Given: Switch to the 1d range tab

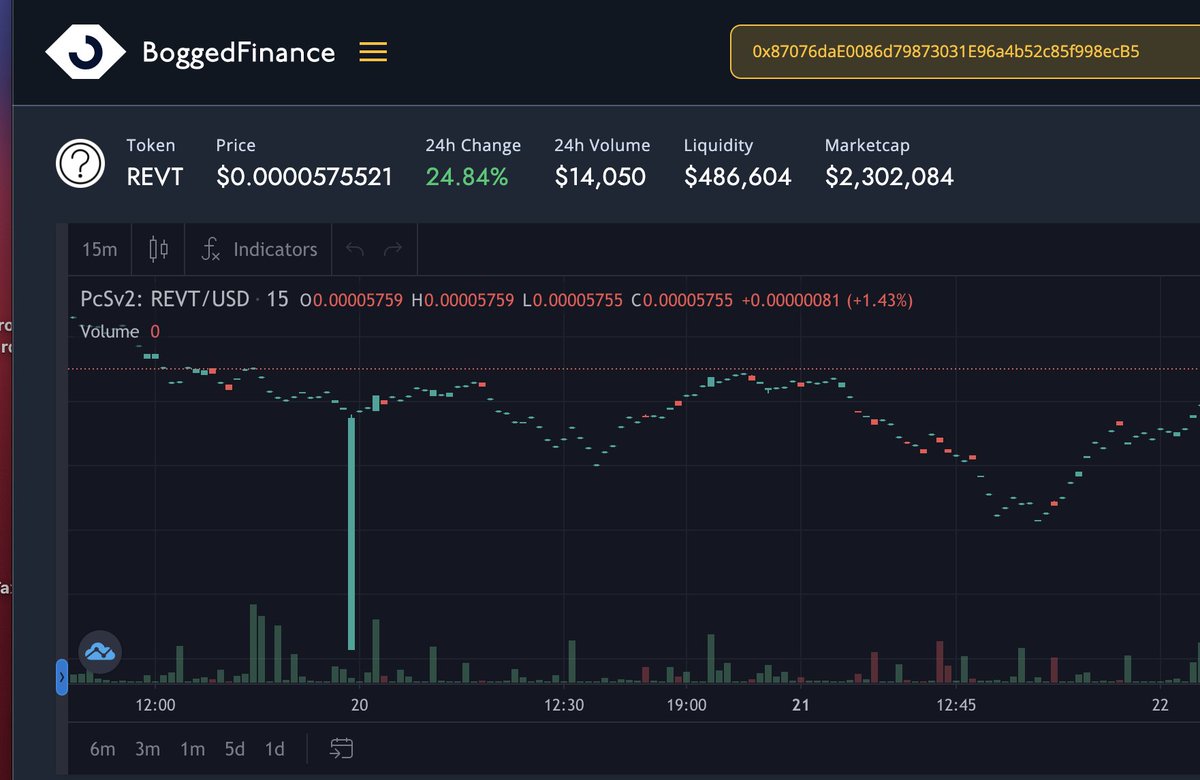Looking at the screenshot, I should click(x=273, y=747).
